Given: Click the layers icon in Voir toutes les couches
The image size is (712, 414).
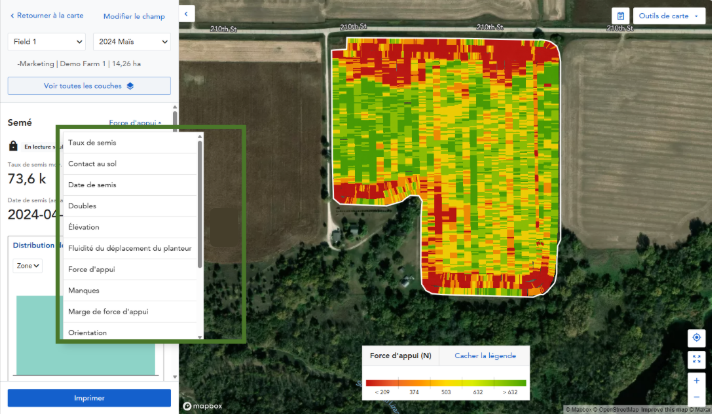Looking at the screenshot, I should [130, 86].
